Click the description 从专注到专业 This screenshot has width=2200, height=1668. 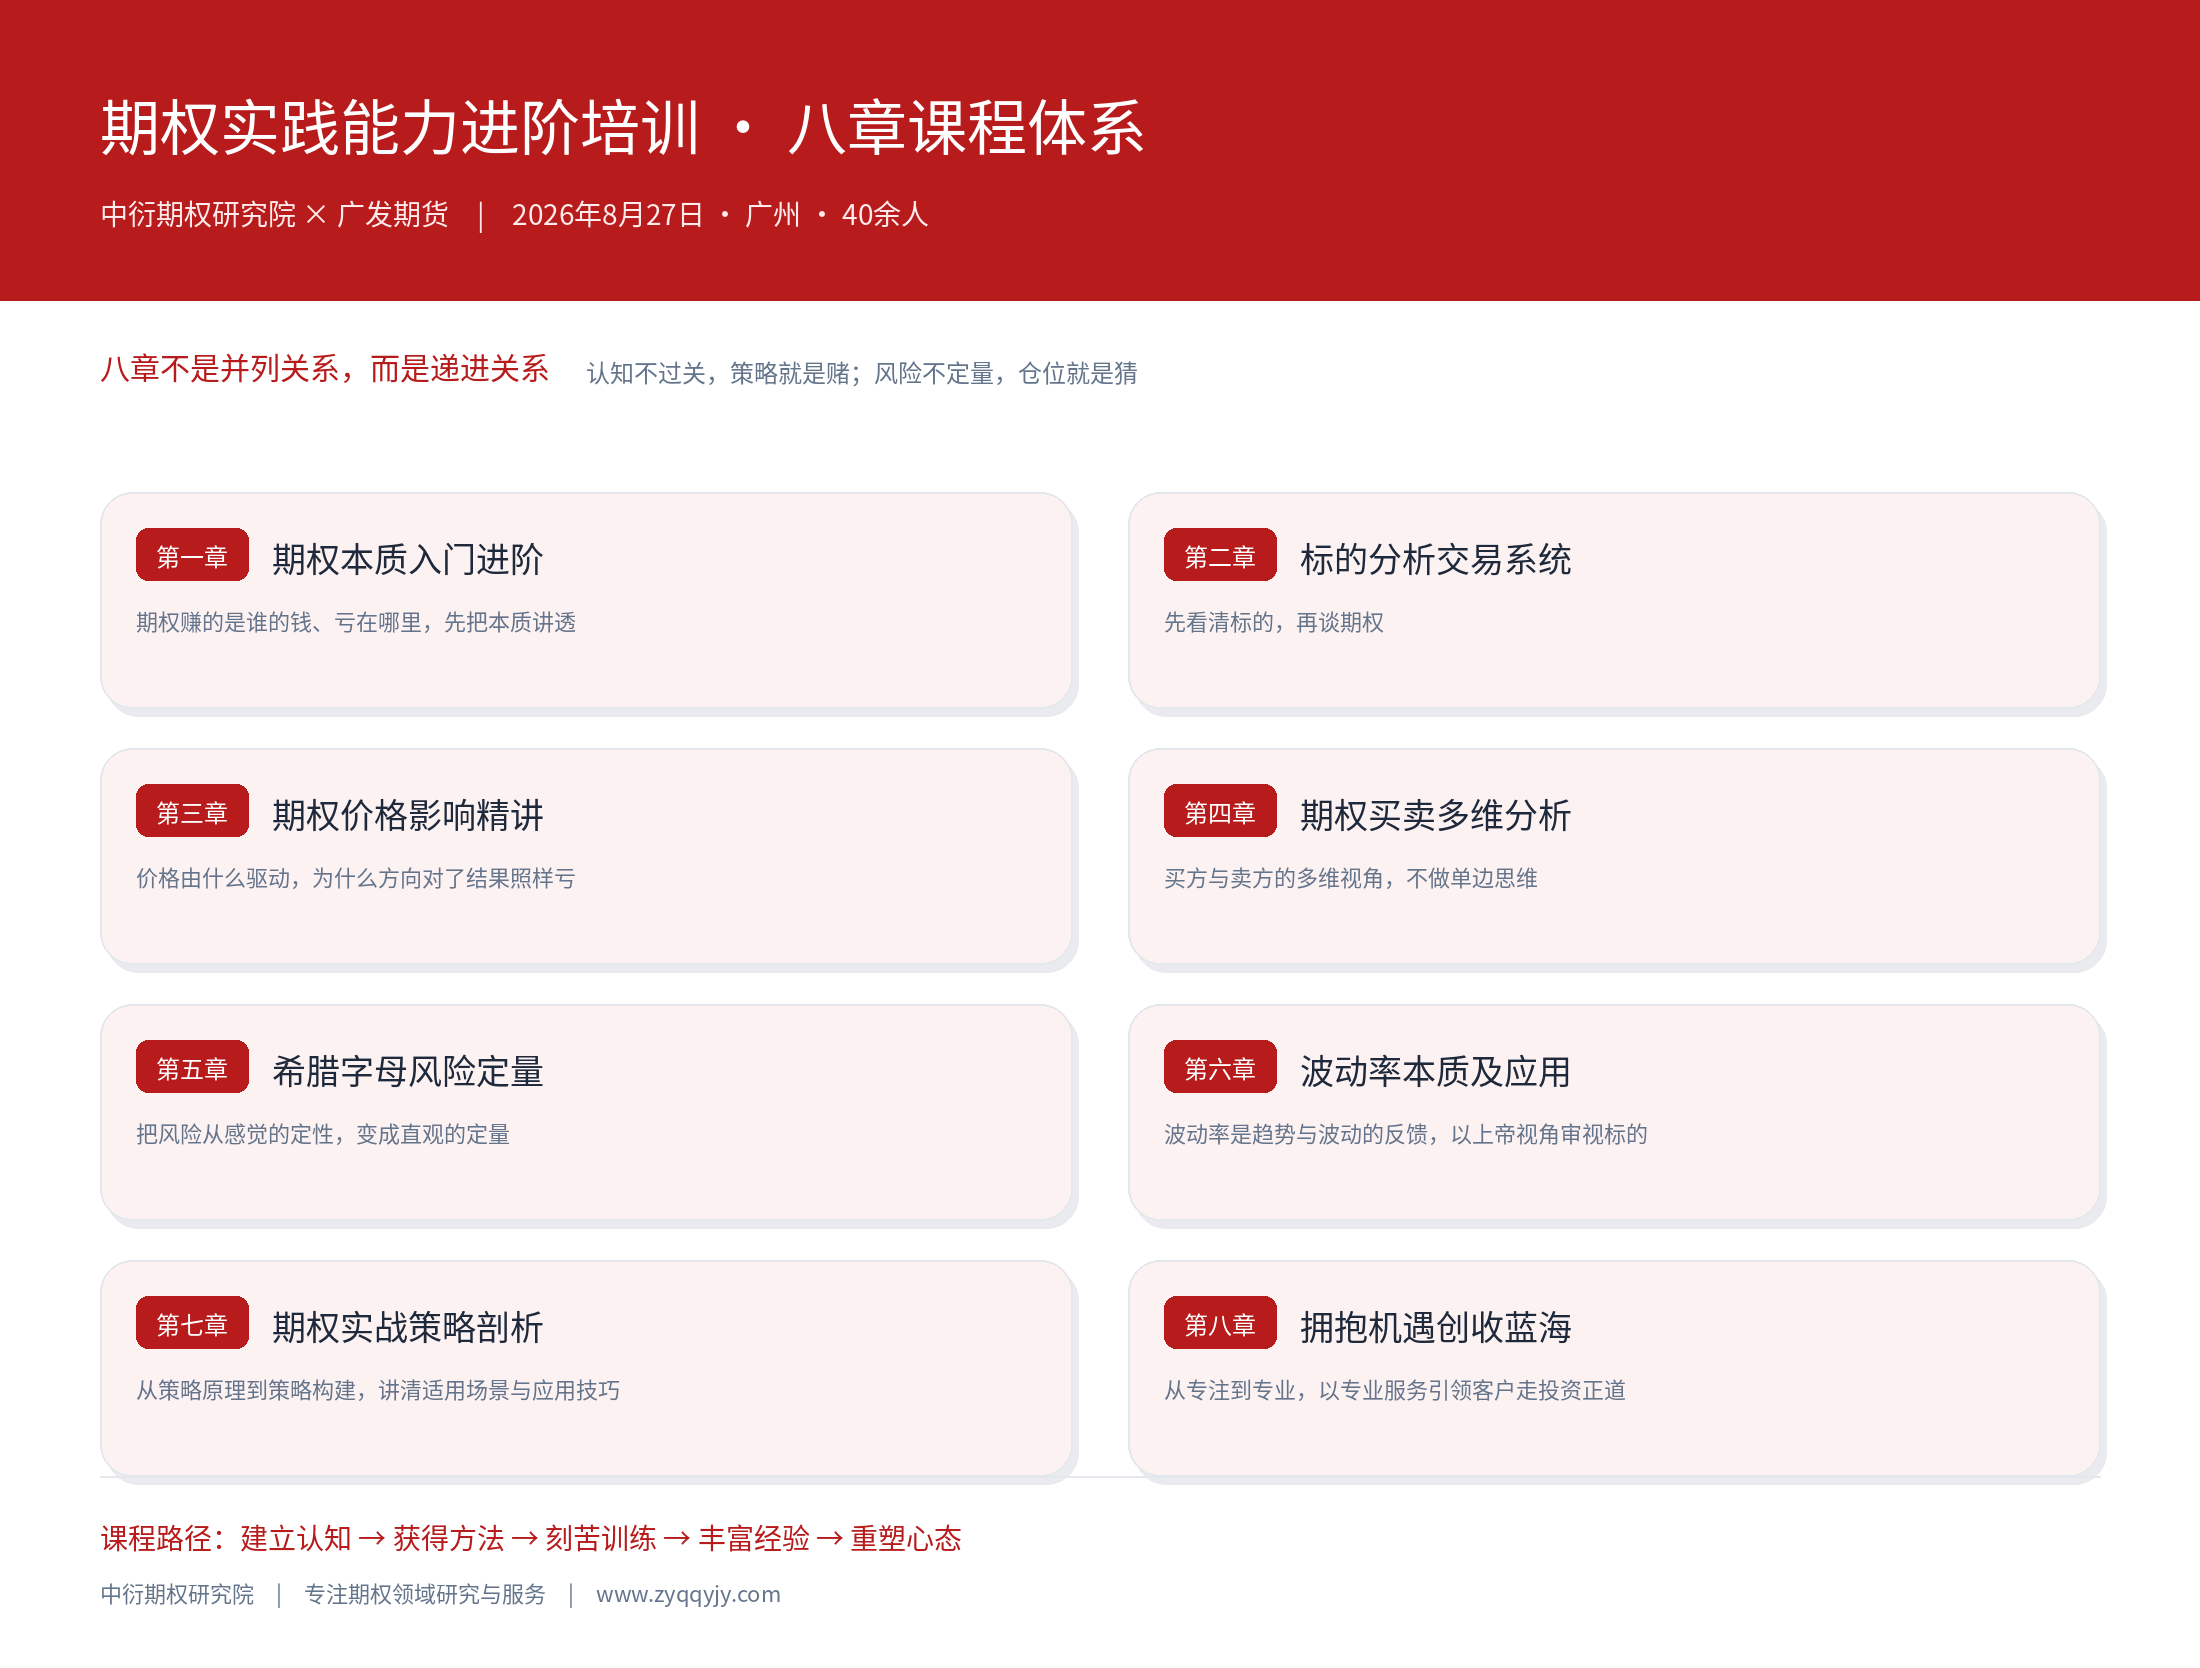(1230, 1390)
